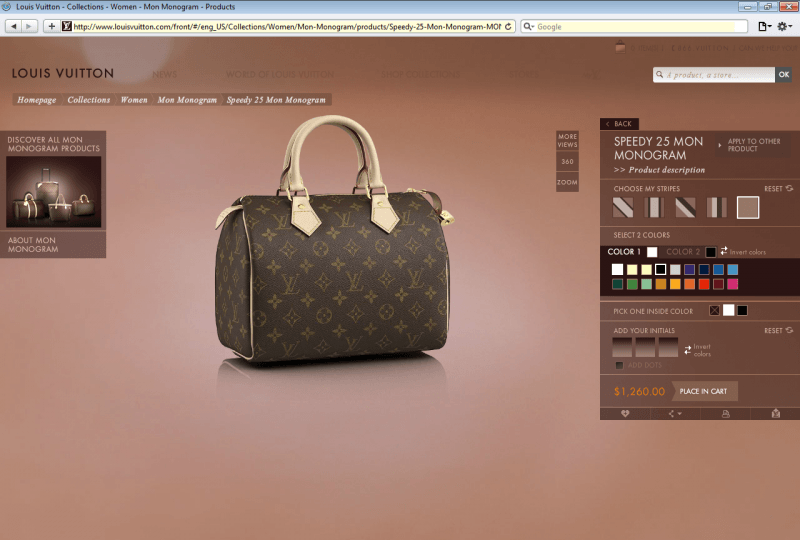Pick the navy blue color swatch
Image resolution: width=800 pixels, height=540 pixels.
[x=704, y=269]
